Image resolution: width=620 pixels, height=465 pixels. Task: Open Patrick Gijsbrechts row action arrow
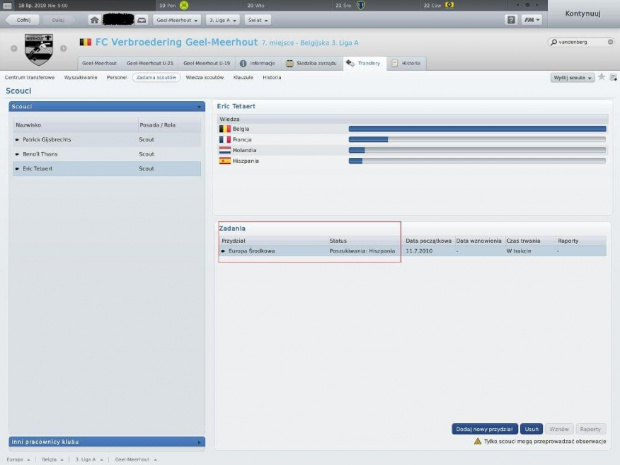pyautogui.click(x=17, y=140)
